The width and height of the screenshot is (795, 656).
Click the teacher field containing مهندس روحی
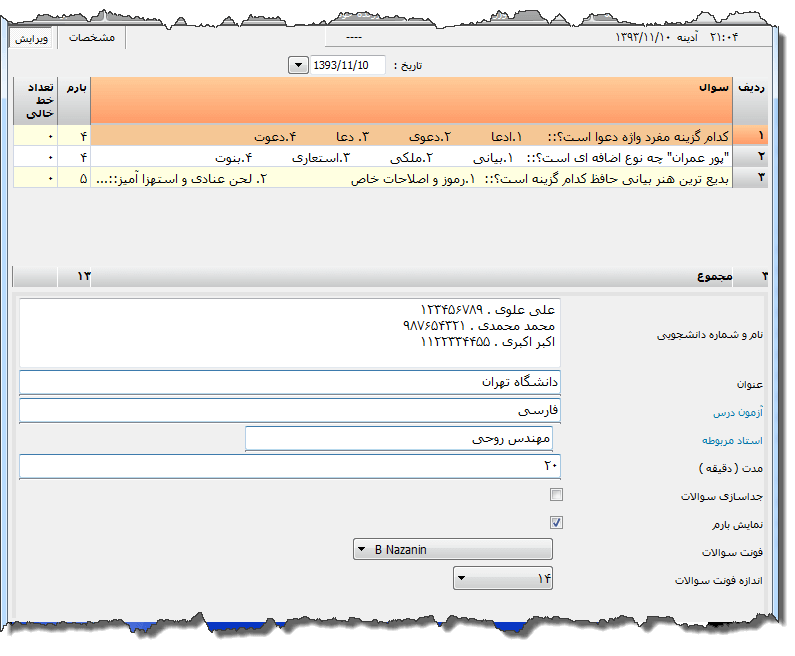click(x=398, y=438)
